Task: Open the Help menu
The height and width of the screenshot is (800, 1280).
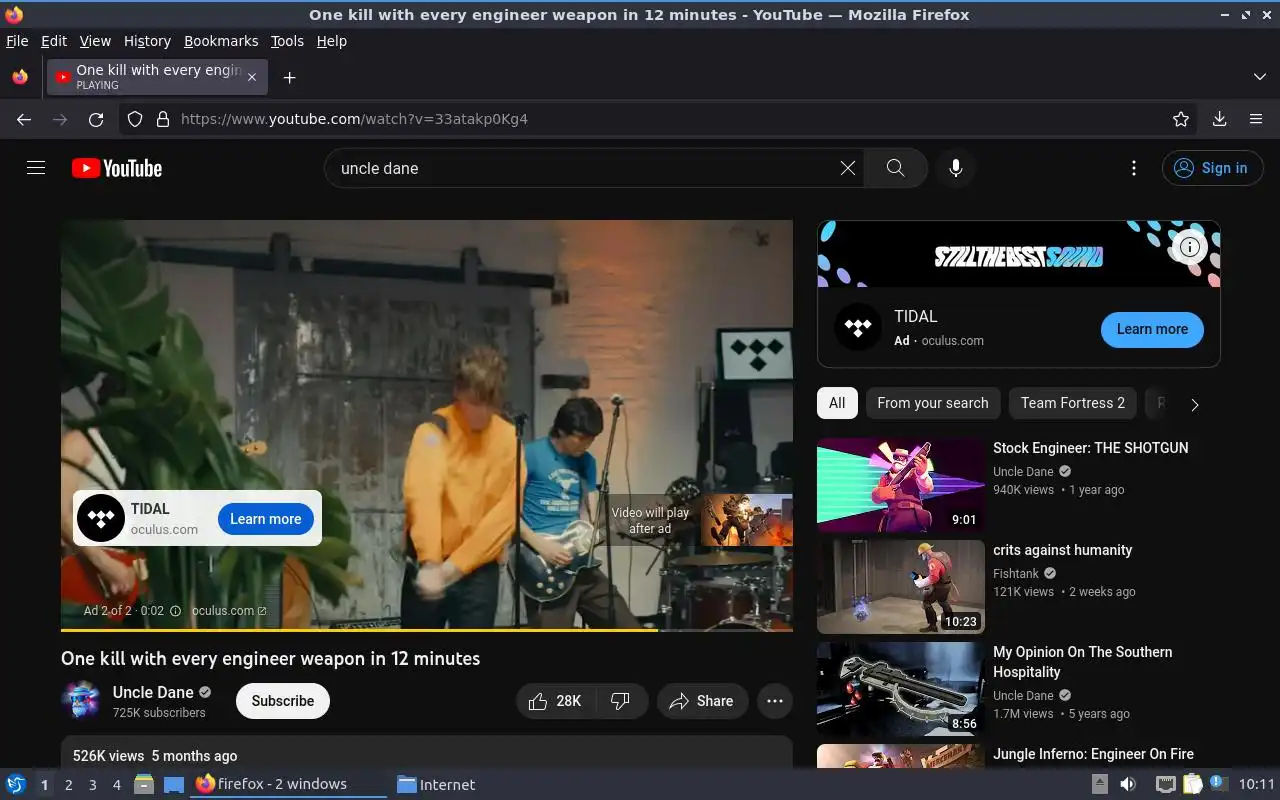Action: pos(331,41)
